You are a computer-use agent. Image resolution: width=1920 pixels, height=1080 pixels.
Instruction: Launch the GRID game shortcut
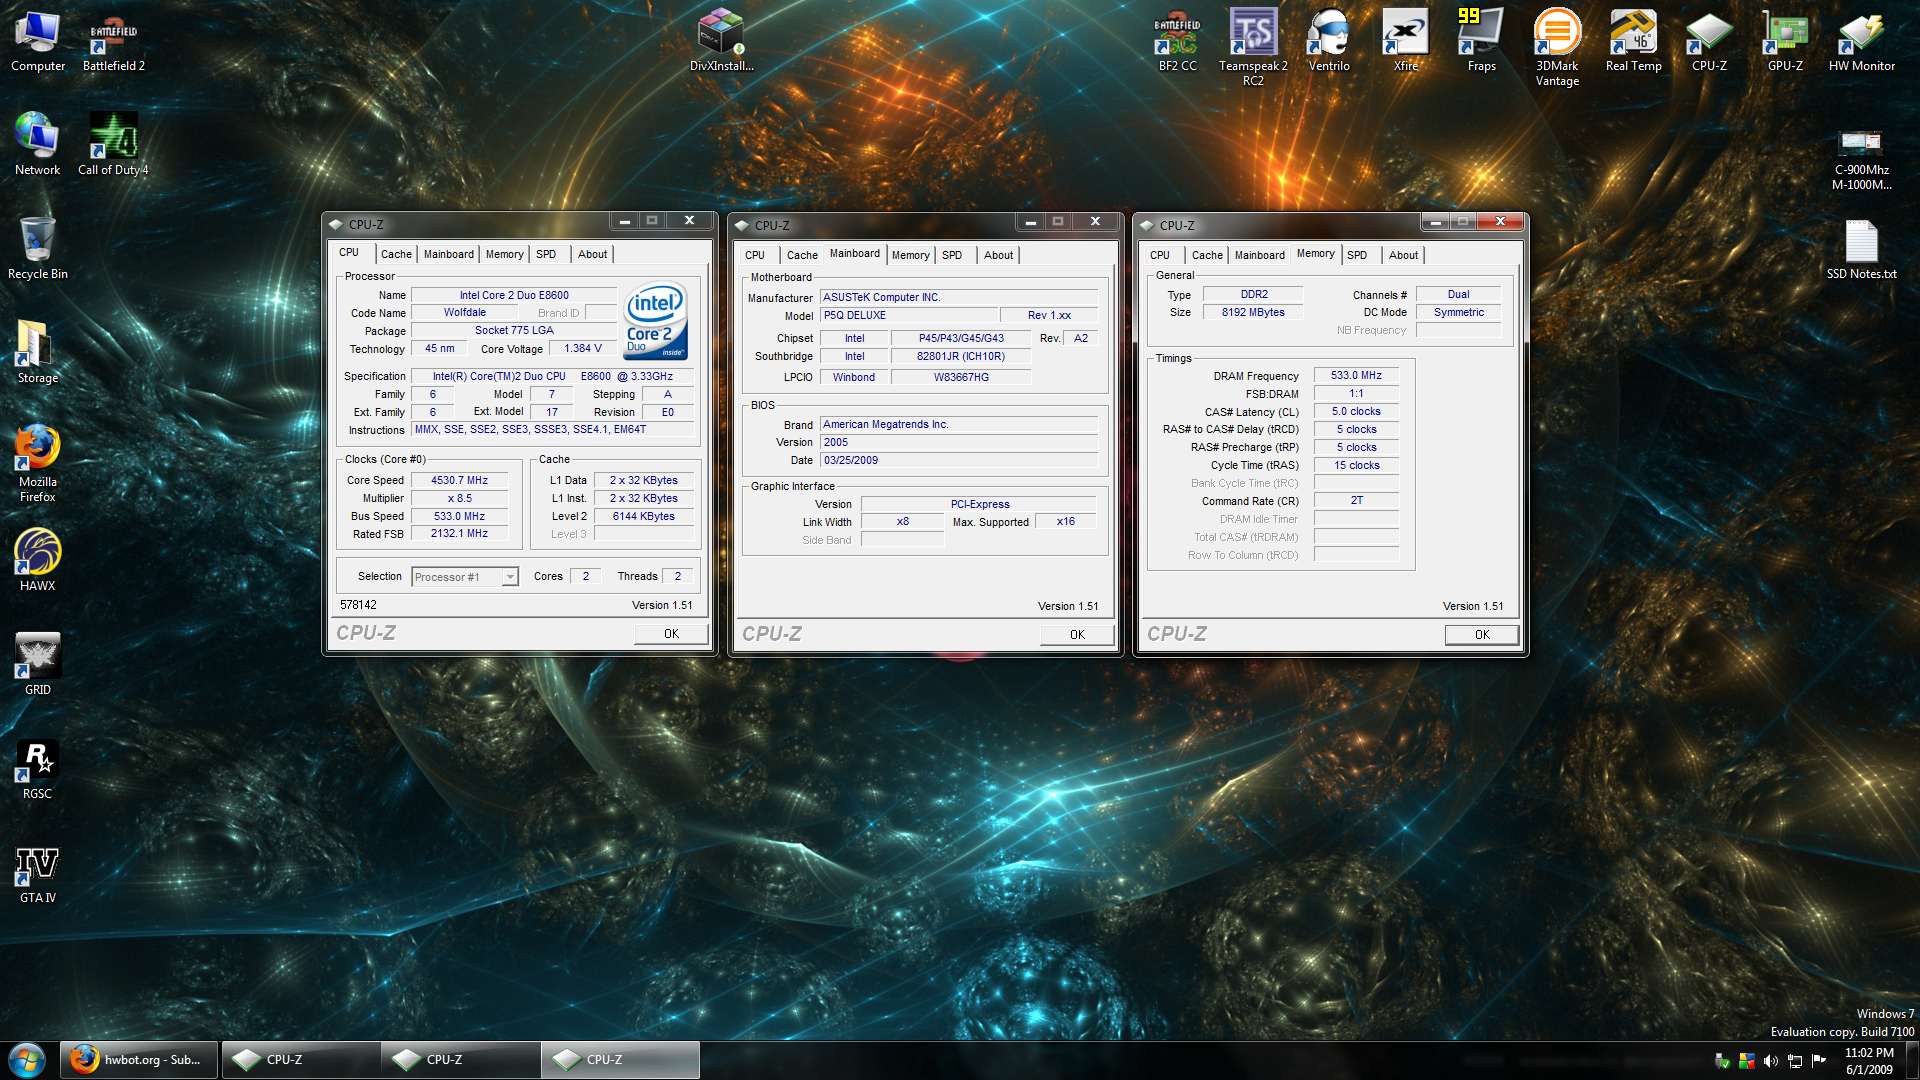pos(38,664)
